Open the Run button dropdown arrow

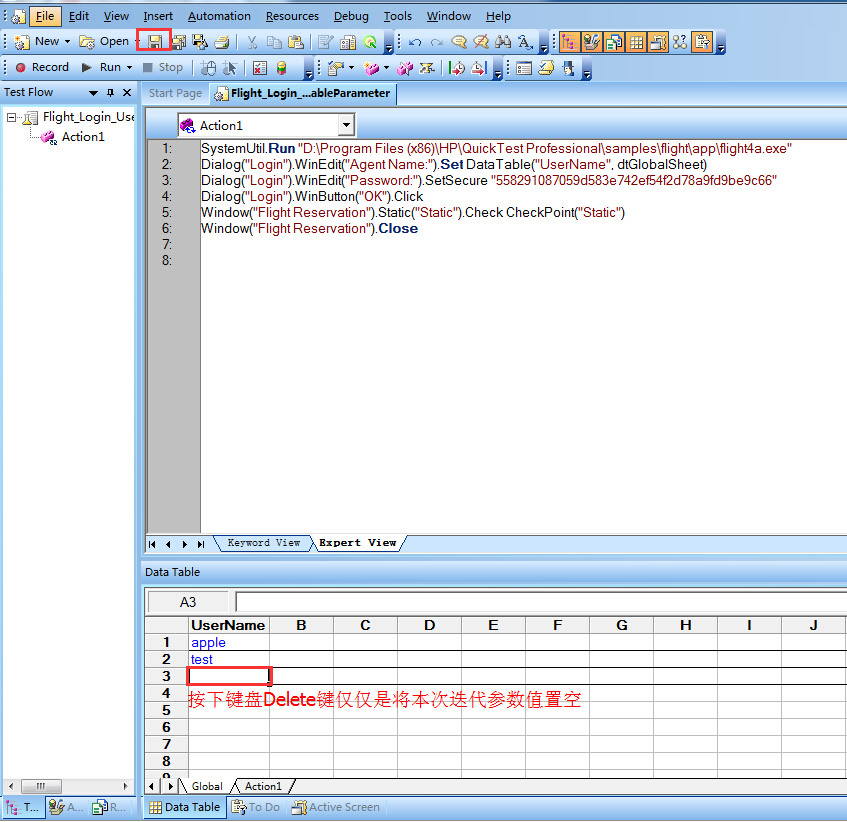(x=129, y=68)
